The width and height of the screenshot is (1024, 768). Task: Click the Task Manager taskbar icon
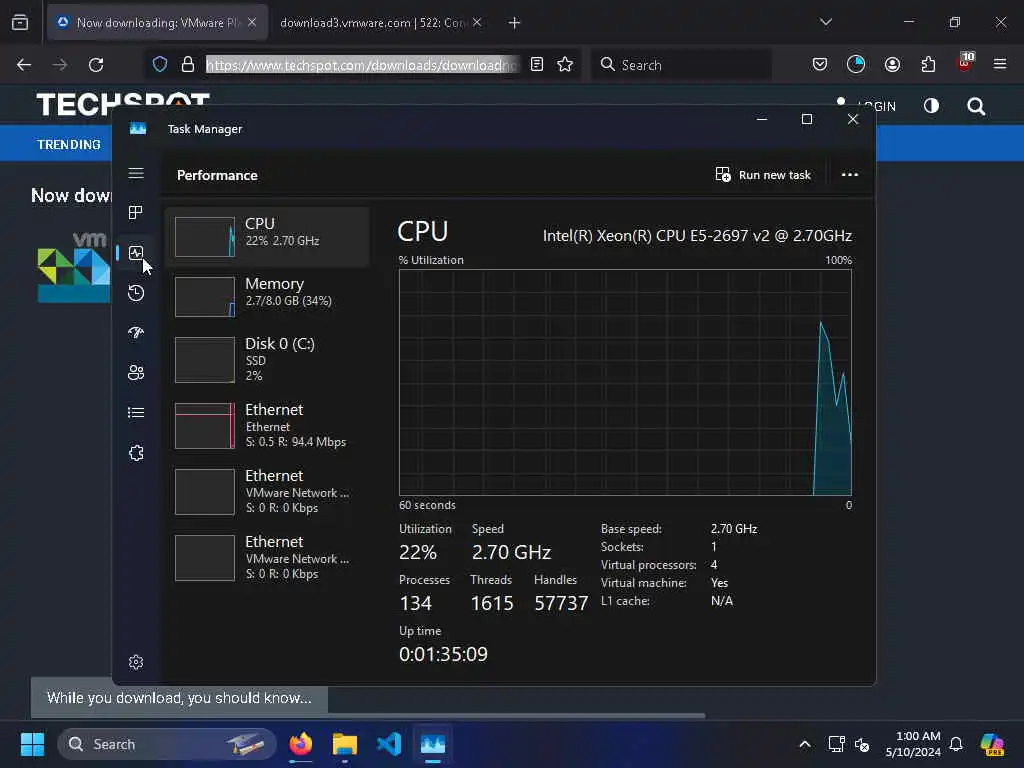(433, 744)
